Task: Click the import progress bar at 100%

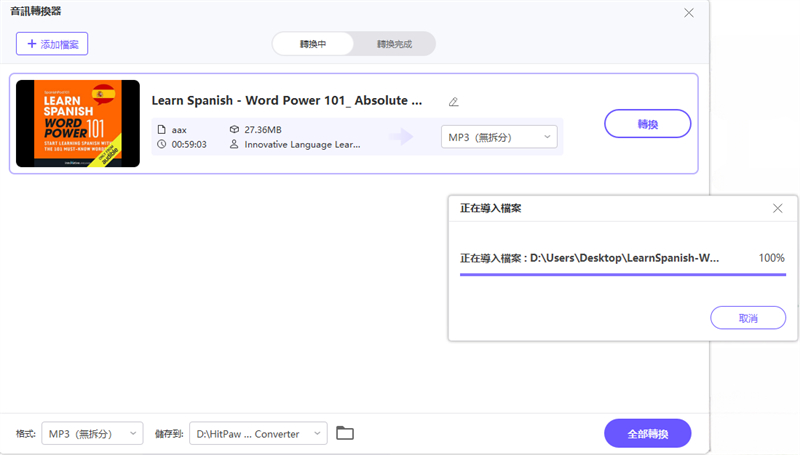Action: point(622,274)
